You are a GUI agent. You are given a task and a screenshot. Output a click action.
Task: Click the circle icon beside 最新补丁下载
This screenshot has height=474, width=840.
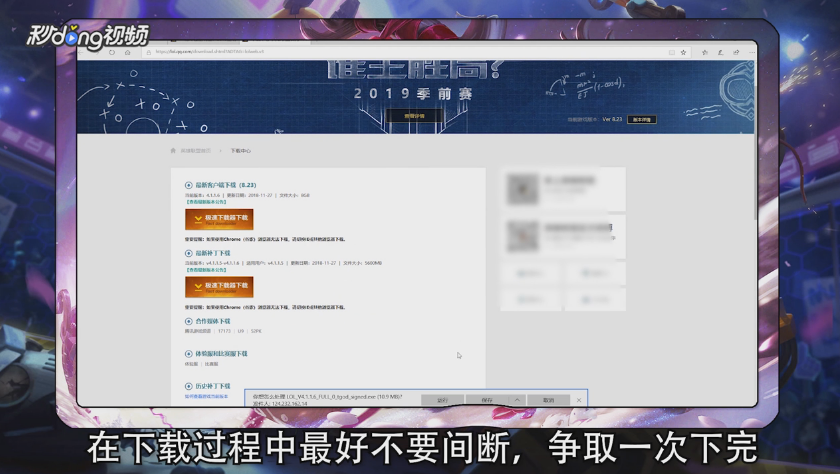point(189,253)
